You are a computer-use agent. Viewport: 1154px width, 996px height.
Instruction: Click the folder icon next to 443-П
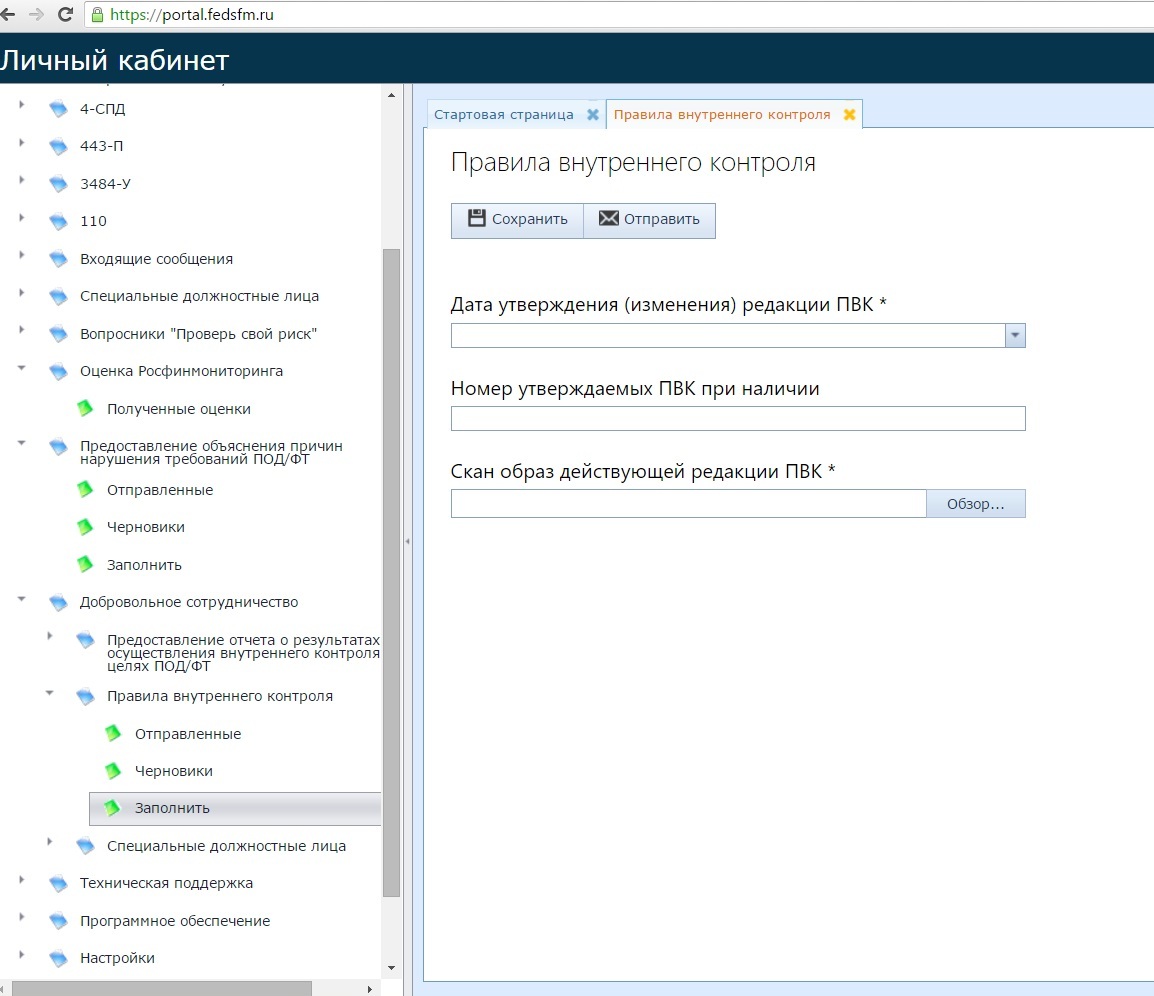58,146
